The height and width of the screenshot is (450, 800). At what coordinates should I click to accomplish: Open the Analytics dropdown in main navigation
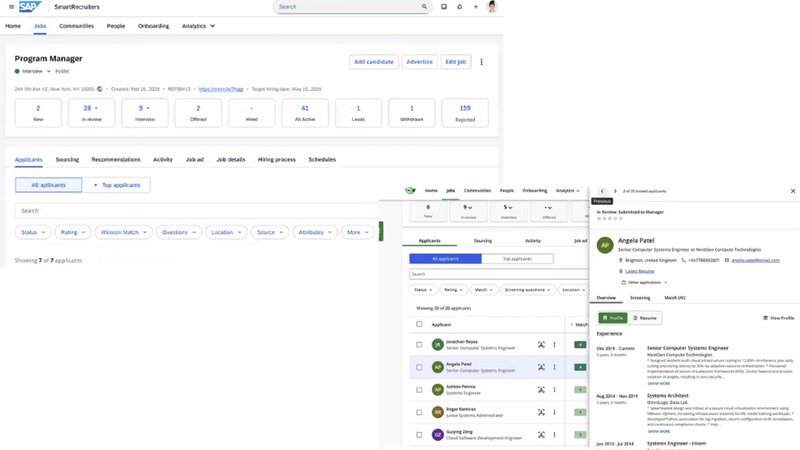point(198,26)
